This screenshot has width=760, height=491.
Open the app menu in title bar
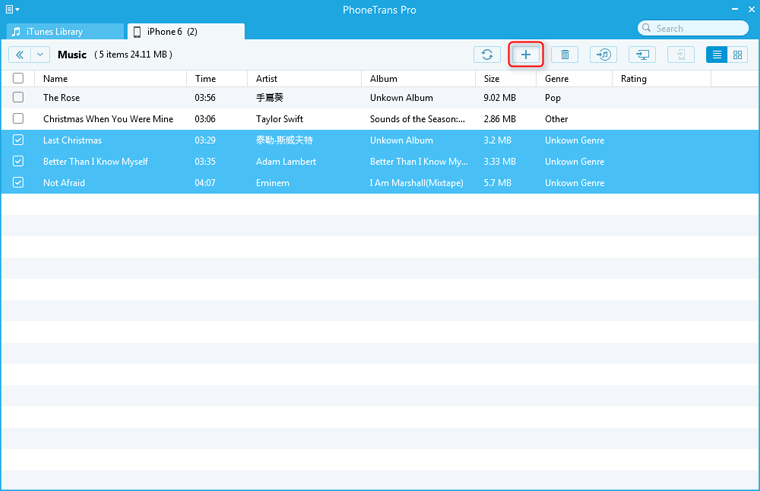point(13,10)
